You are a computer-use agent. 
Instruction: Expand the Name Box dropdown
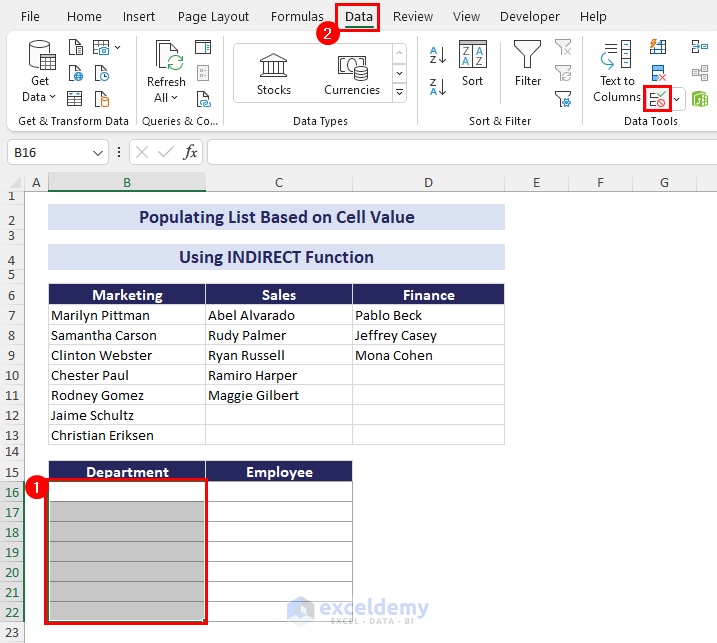(97, 153)
